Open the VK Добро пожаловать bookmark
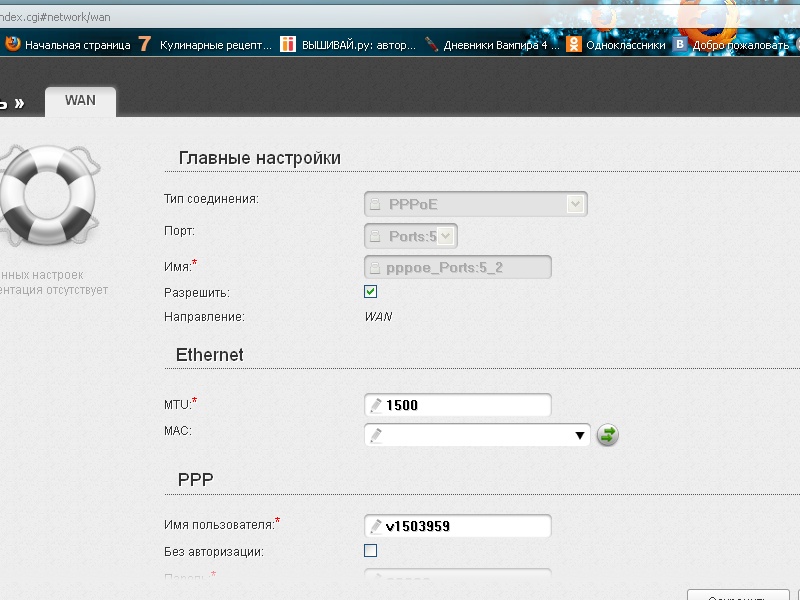 [735, 44]
